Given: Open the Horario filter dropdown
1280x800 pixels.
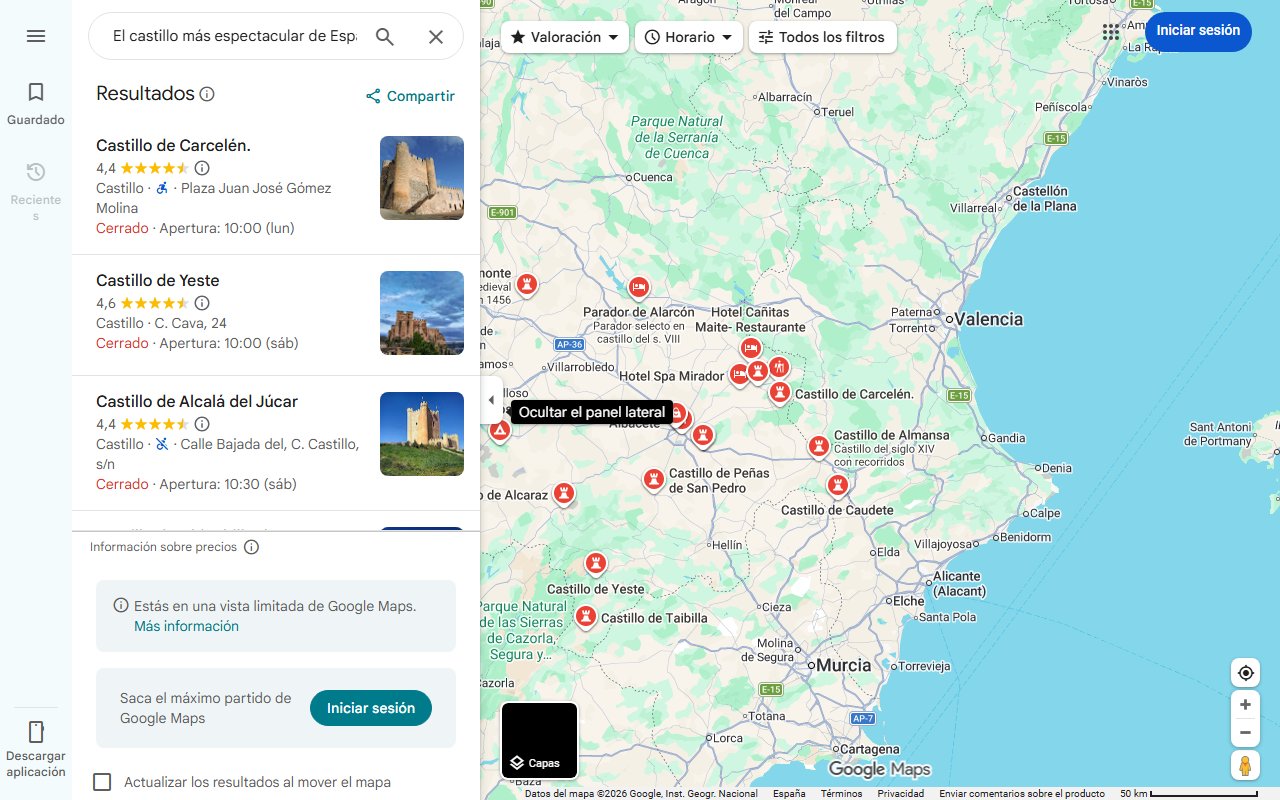Looking at the screenshot, I should tap(688, 36).
